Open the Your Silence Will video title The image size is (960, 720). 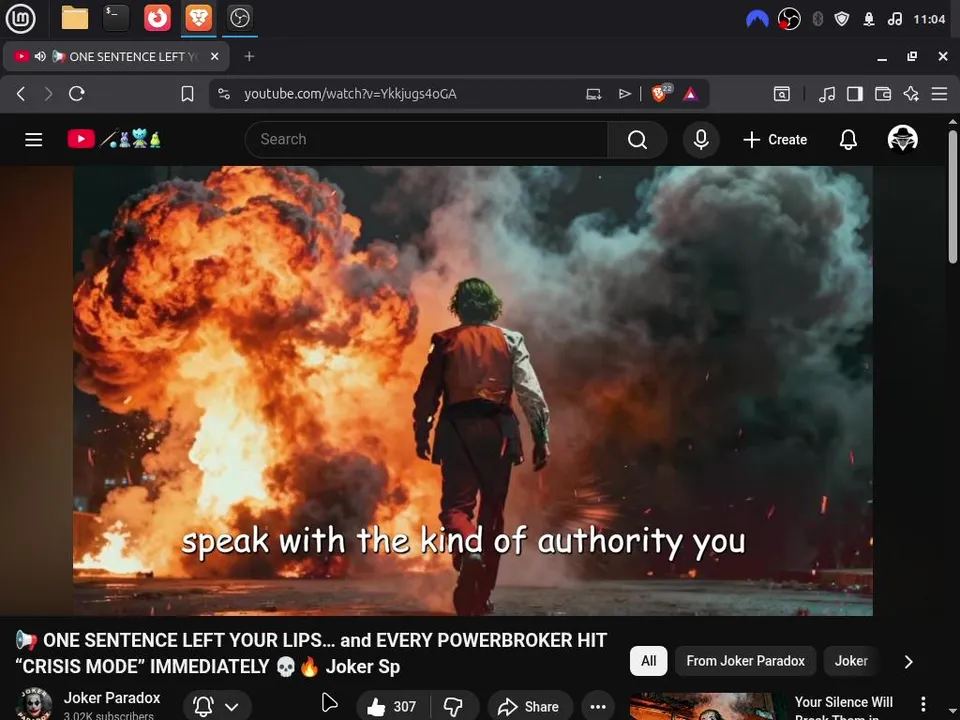coord(844,708)
